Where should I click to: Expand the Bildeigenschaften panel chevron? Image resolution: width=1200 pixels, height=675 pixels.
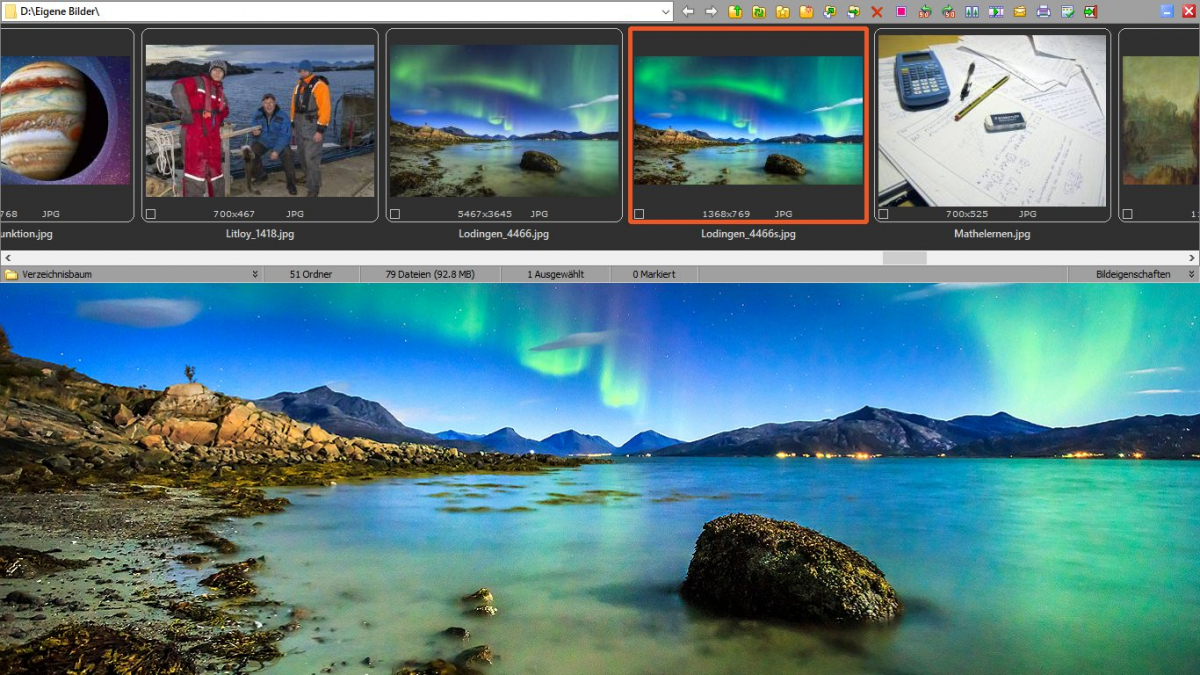1190,273
